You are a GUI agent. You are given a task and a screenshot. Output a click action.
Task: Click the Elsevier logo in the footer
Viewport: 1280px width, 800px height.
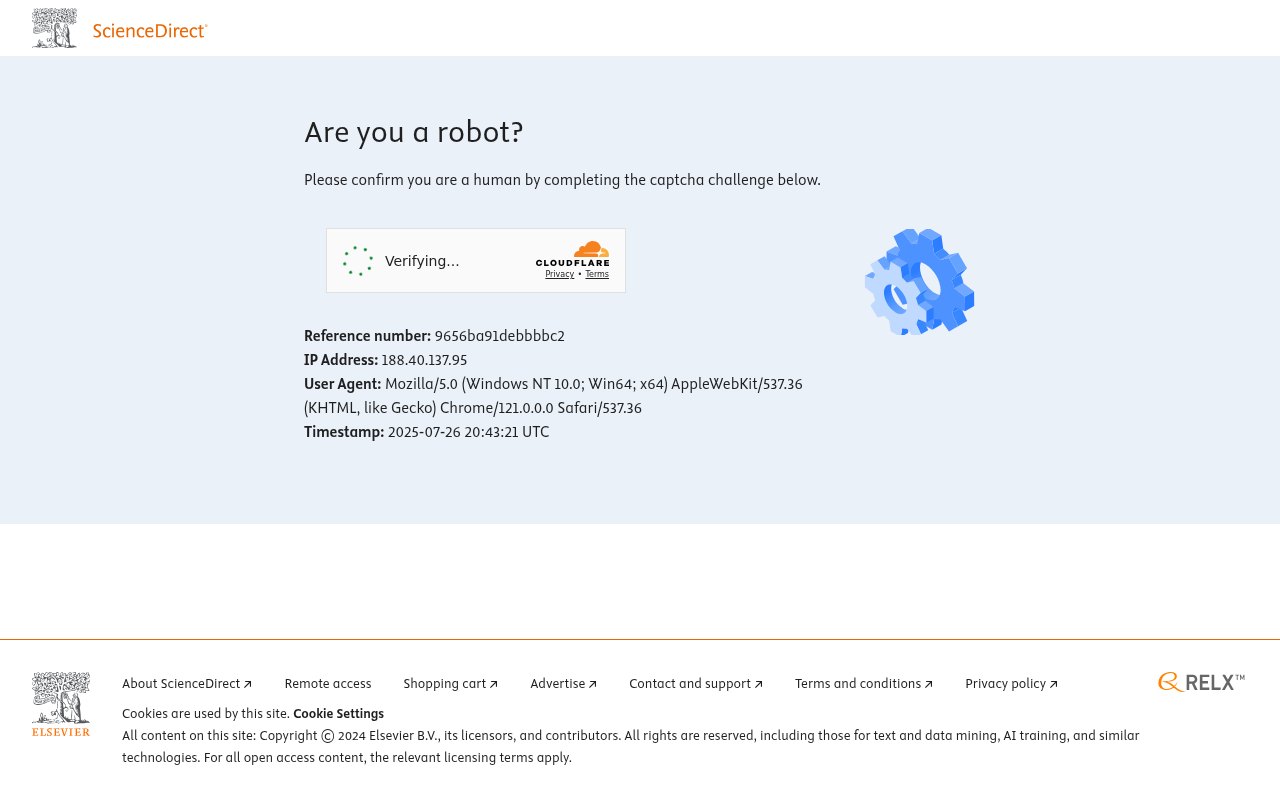tap(61, 704)
